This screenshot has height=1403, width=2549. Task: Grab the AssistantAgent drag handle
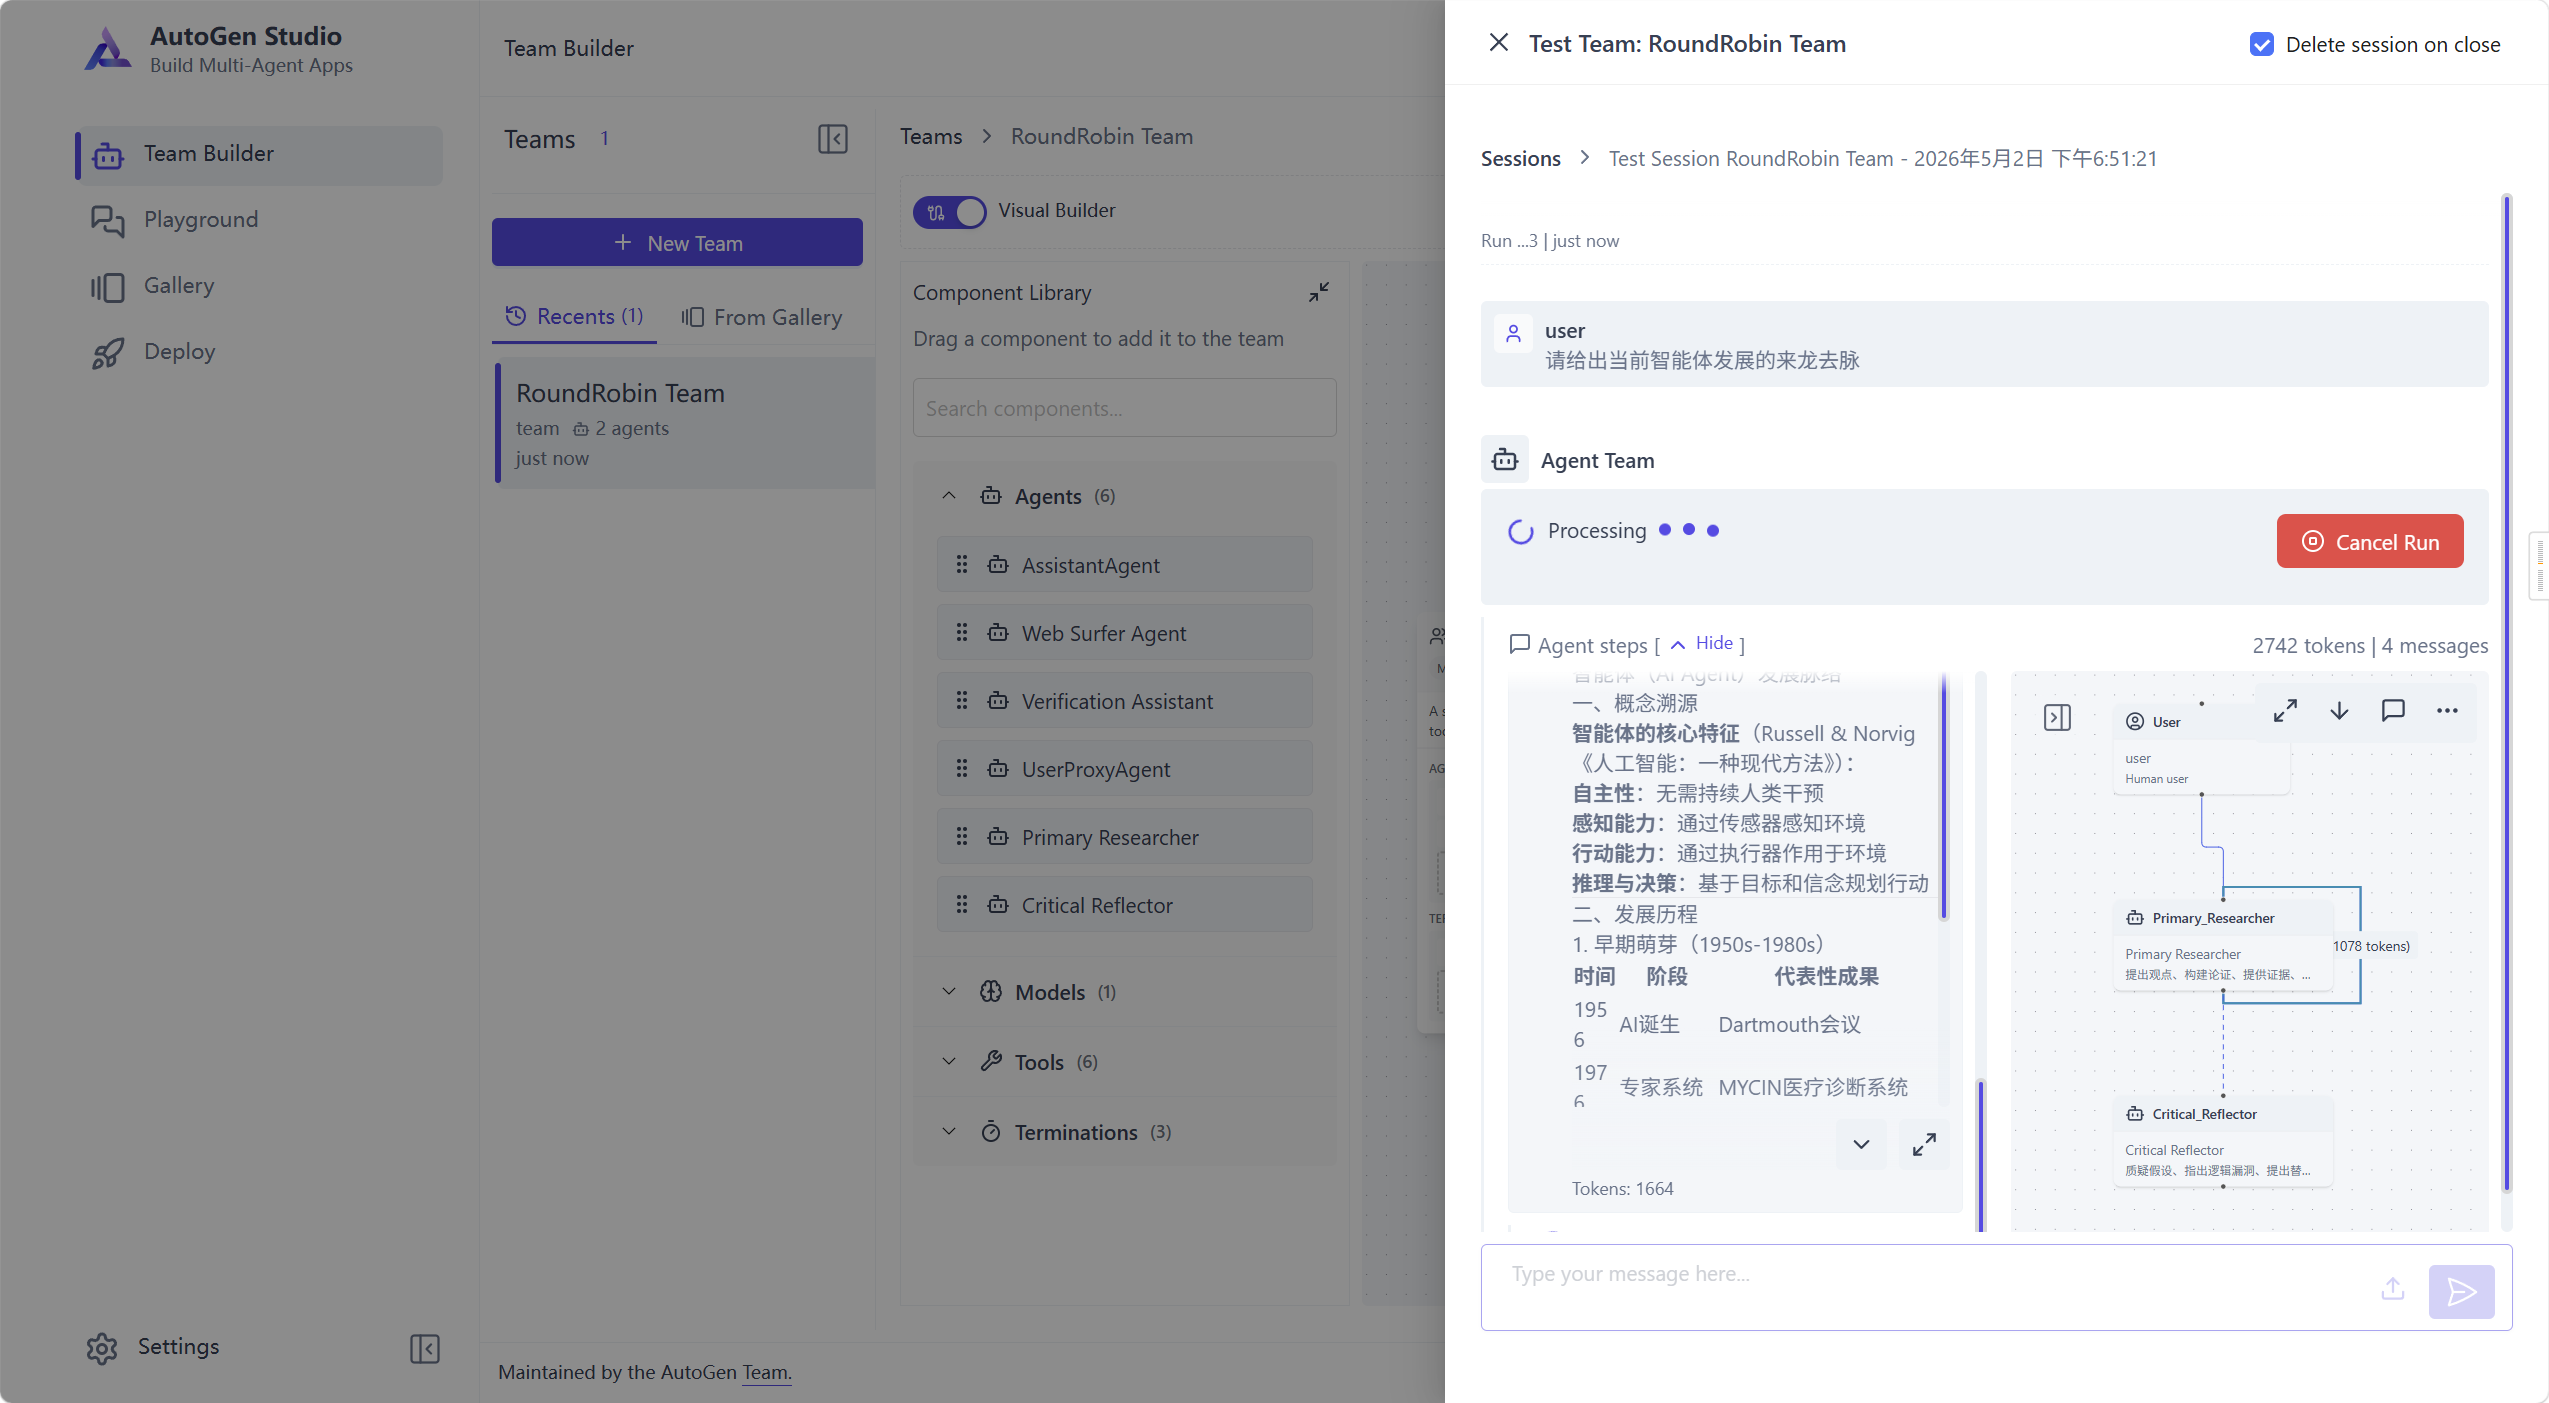click(x=962, y=565)
